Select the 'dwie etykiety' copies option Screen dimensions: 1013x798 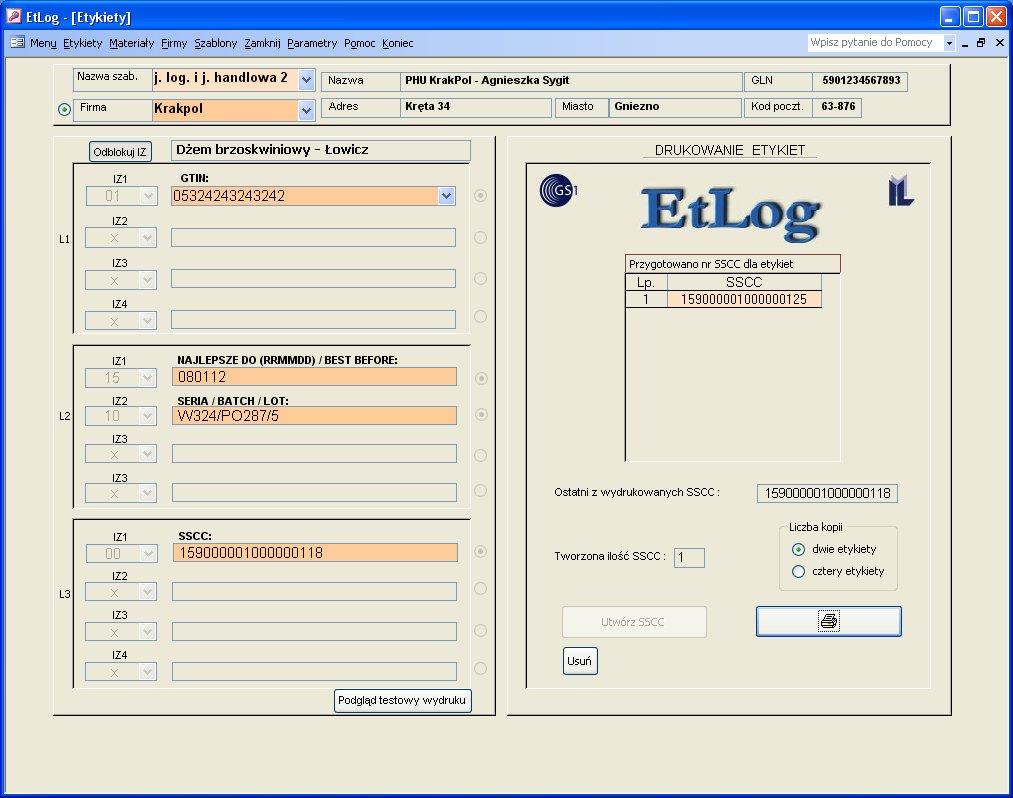pos(799,549)
